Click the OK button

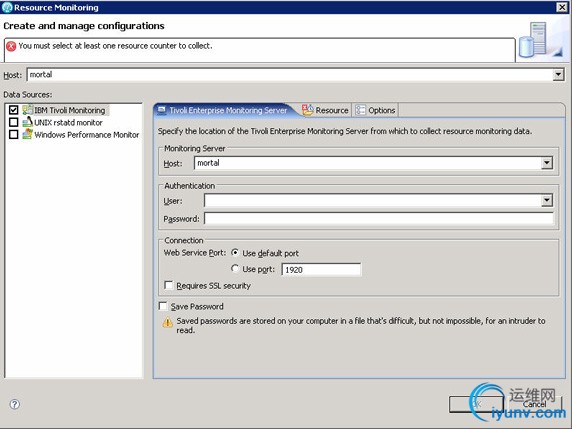pos(476,404)
